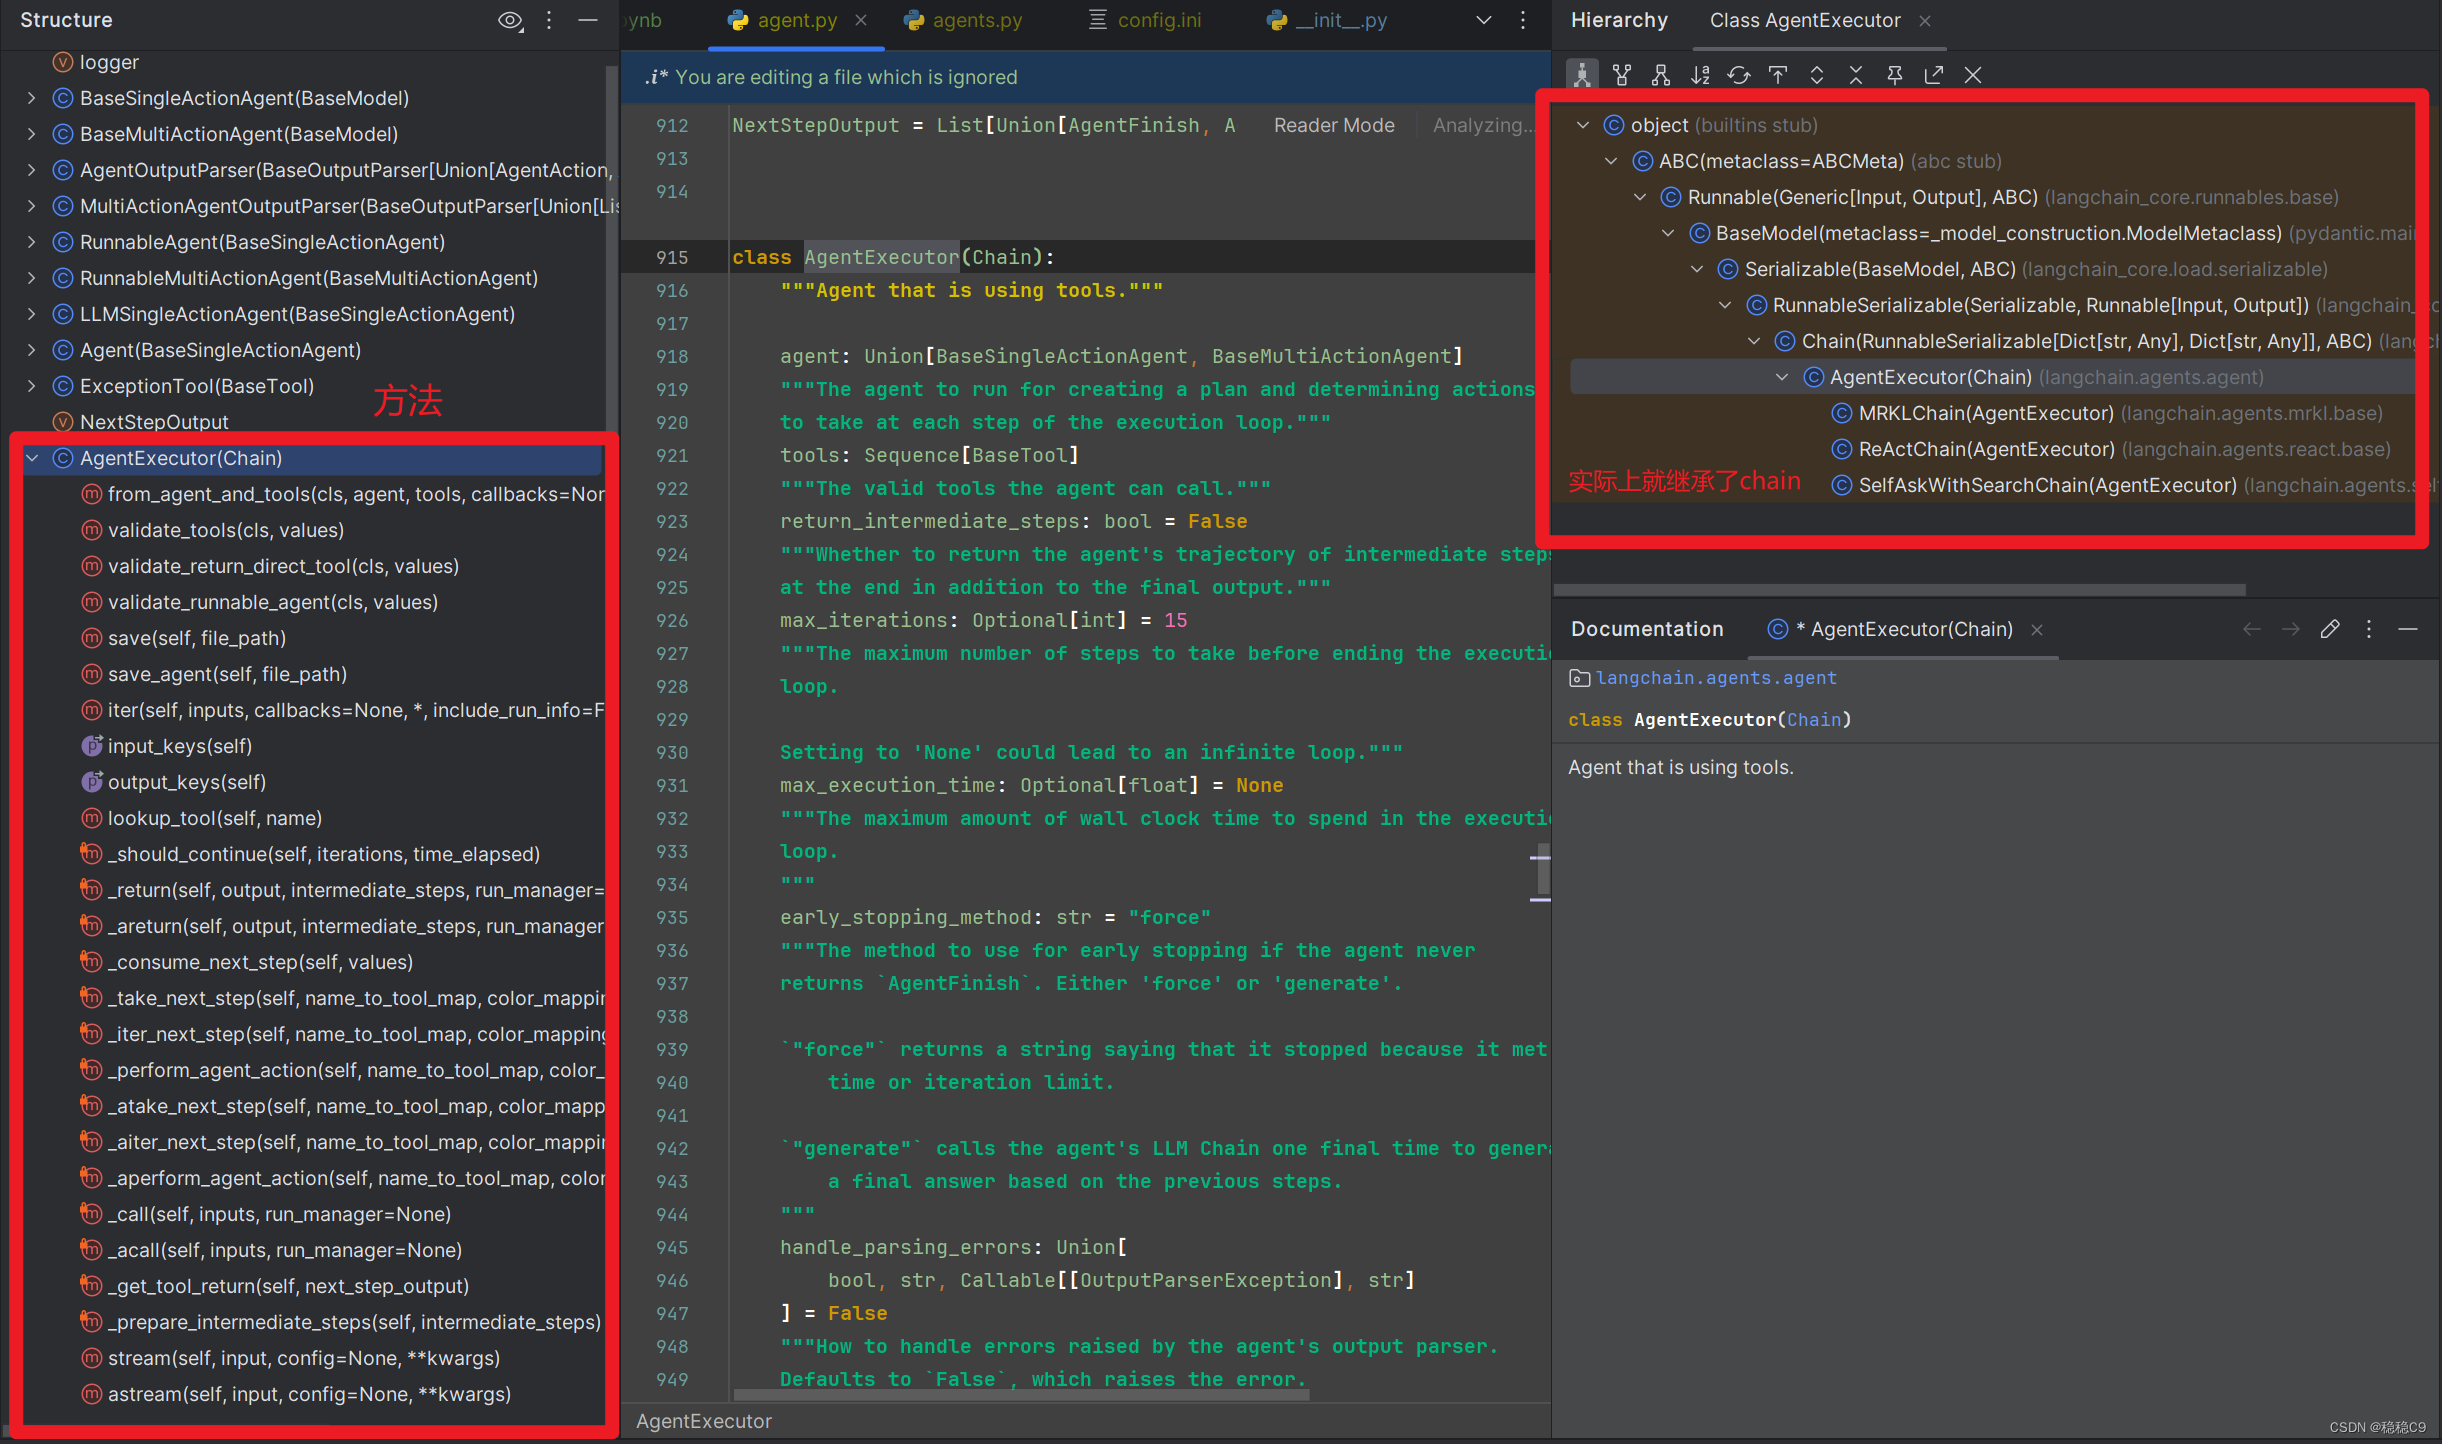
Task: Hide the Documentation panel with the minimize icon
Action: [x=2408, y=629]
